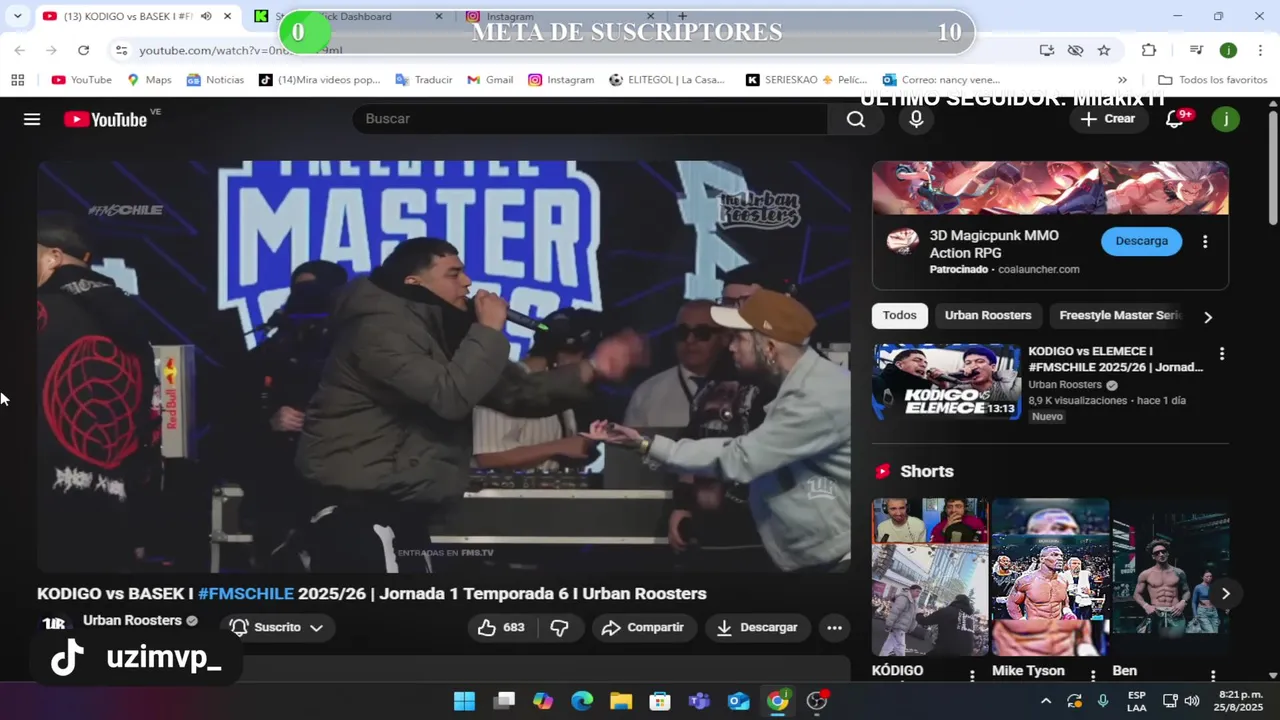
Task: Open a new Chrome tab
Action: point(682,16)
